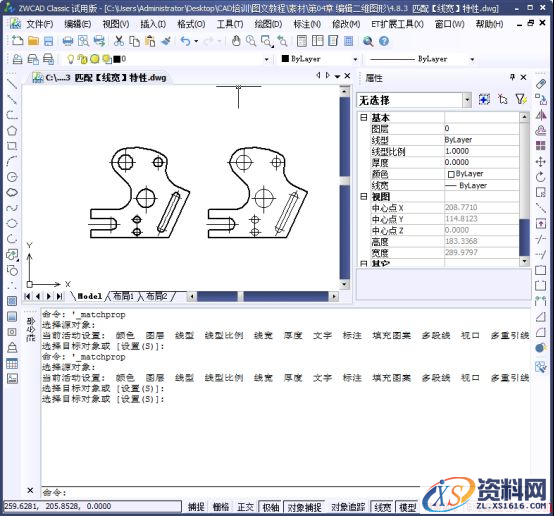Open the ByLayer color dropdown

(x=355, y=59)
